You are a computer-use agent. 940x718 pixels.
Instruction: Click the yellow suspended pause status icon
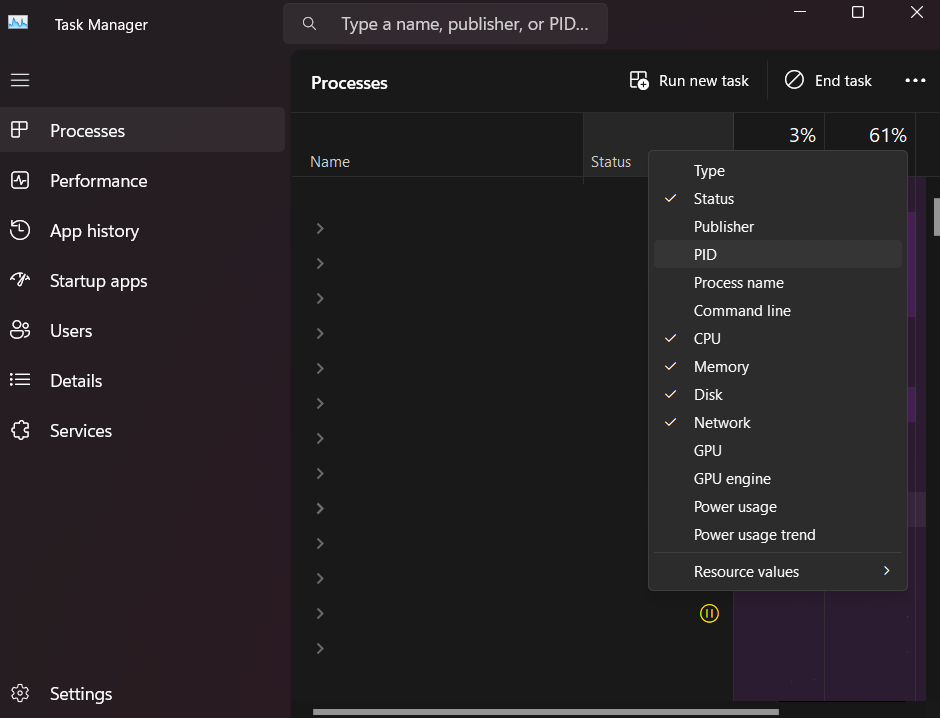coord(709,613)
